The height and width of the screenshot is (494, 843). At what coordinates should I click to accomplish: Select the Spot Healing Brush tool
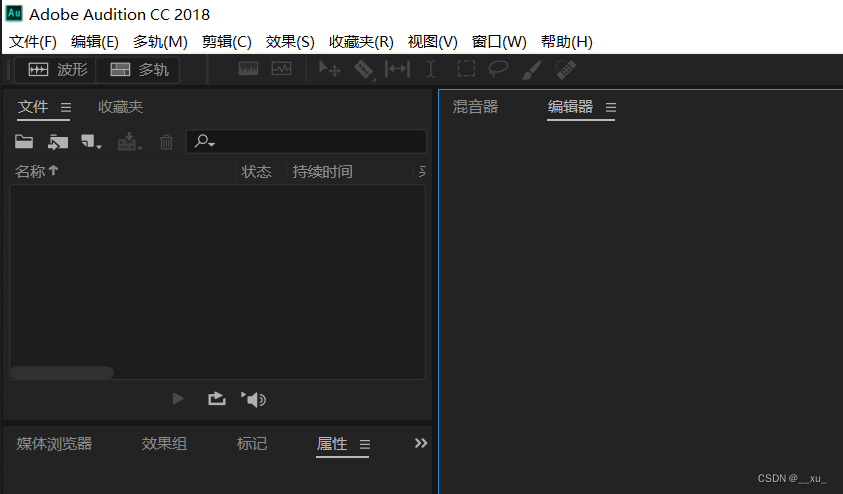click(x=566, y=70)
